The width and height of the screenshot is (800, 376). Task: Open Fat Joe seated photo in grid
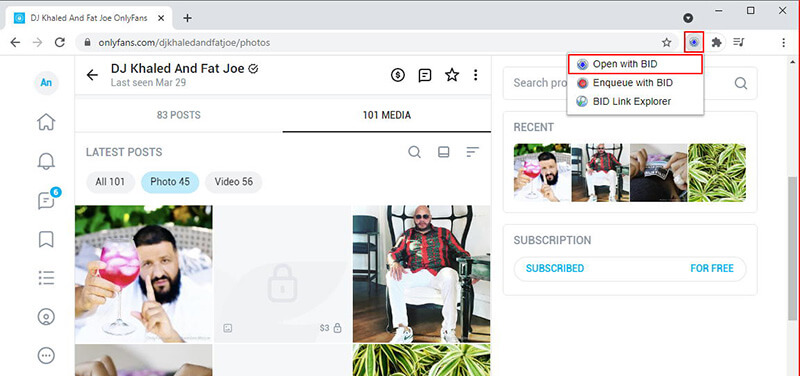(x=421, y=274)
